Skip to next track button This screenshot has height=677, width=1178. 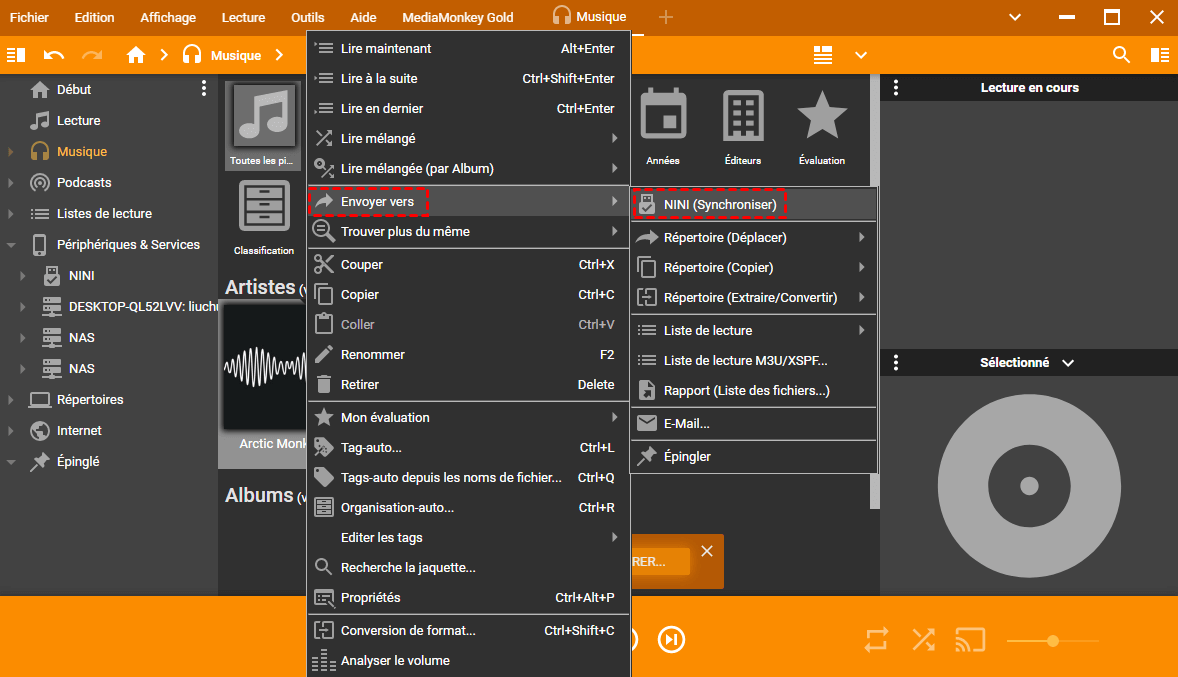[x=671, y=640]
